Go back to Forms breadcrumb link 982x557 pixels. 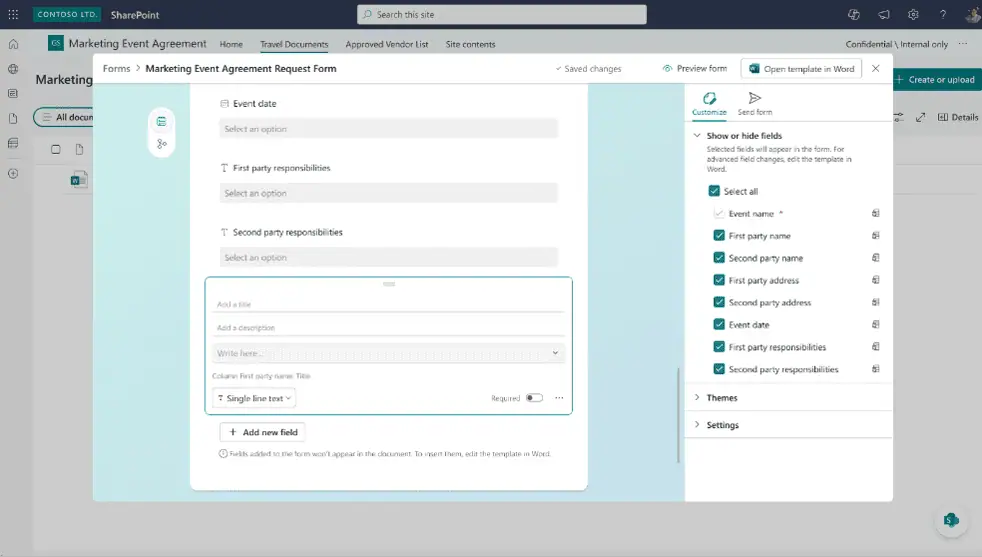tap(116, 68)
